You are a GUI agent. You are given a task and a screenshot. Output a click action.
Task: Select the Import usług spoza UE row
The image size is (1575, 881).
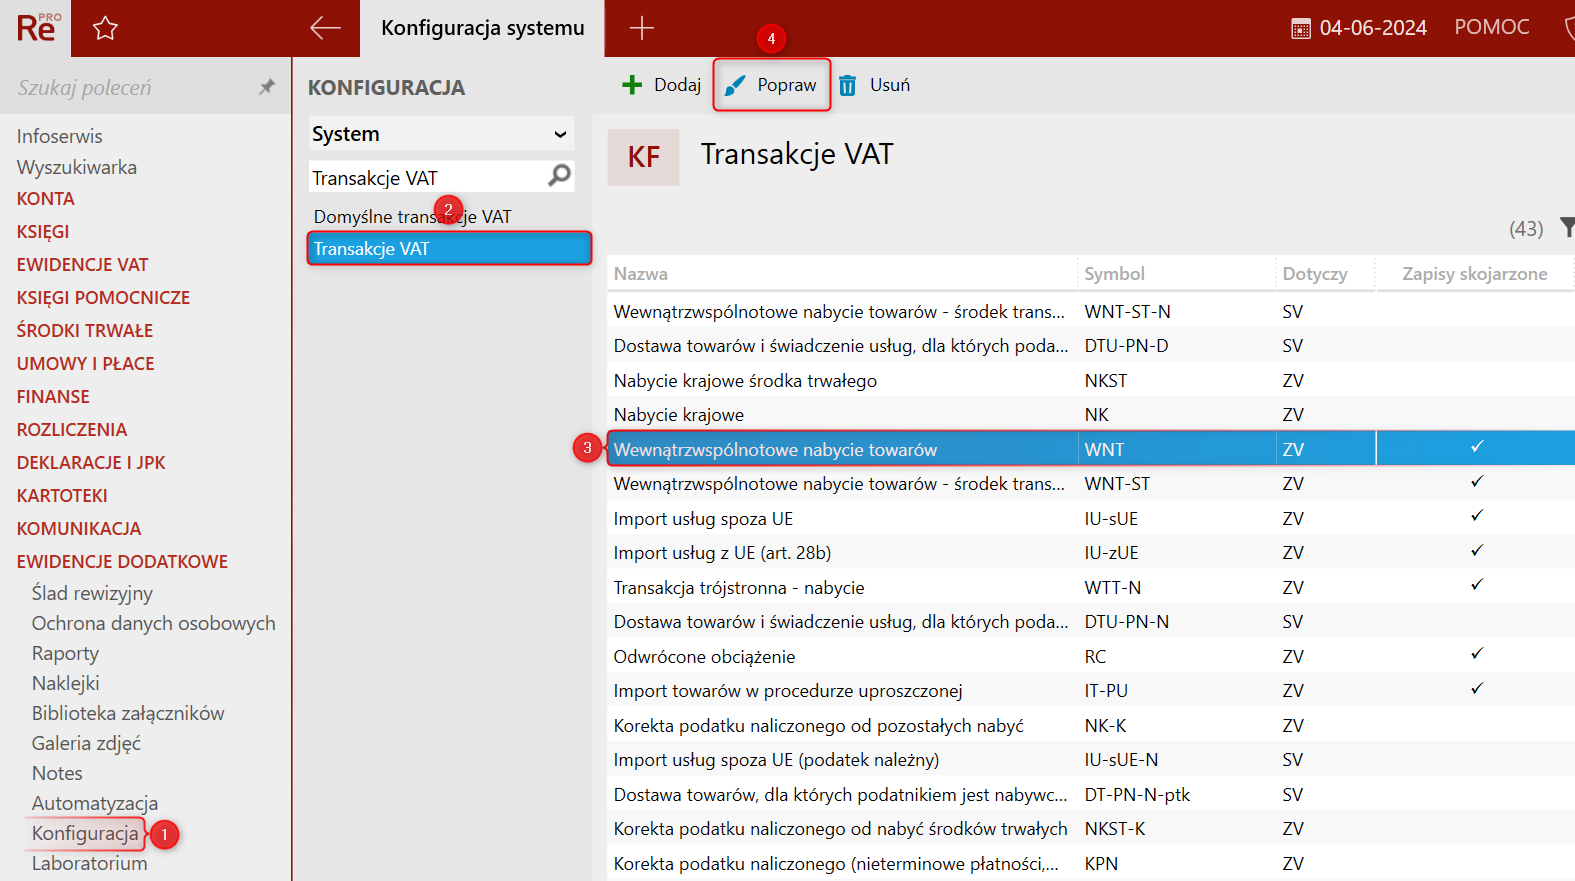point(1091,519)
